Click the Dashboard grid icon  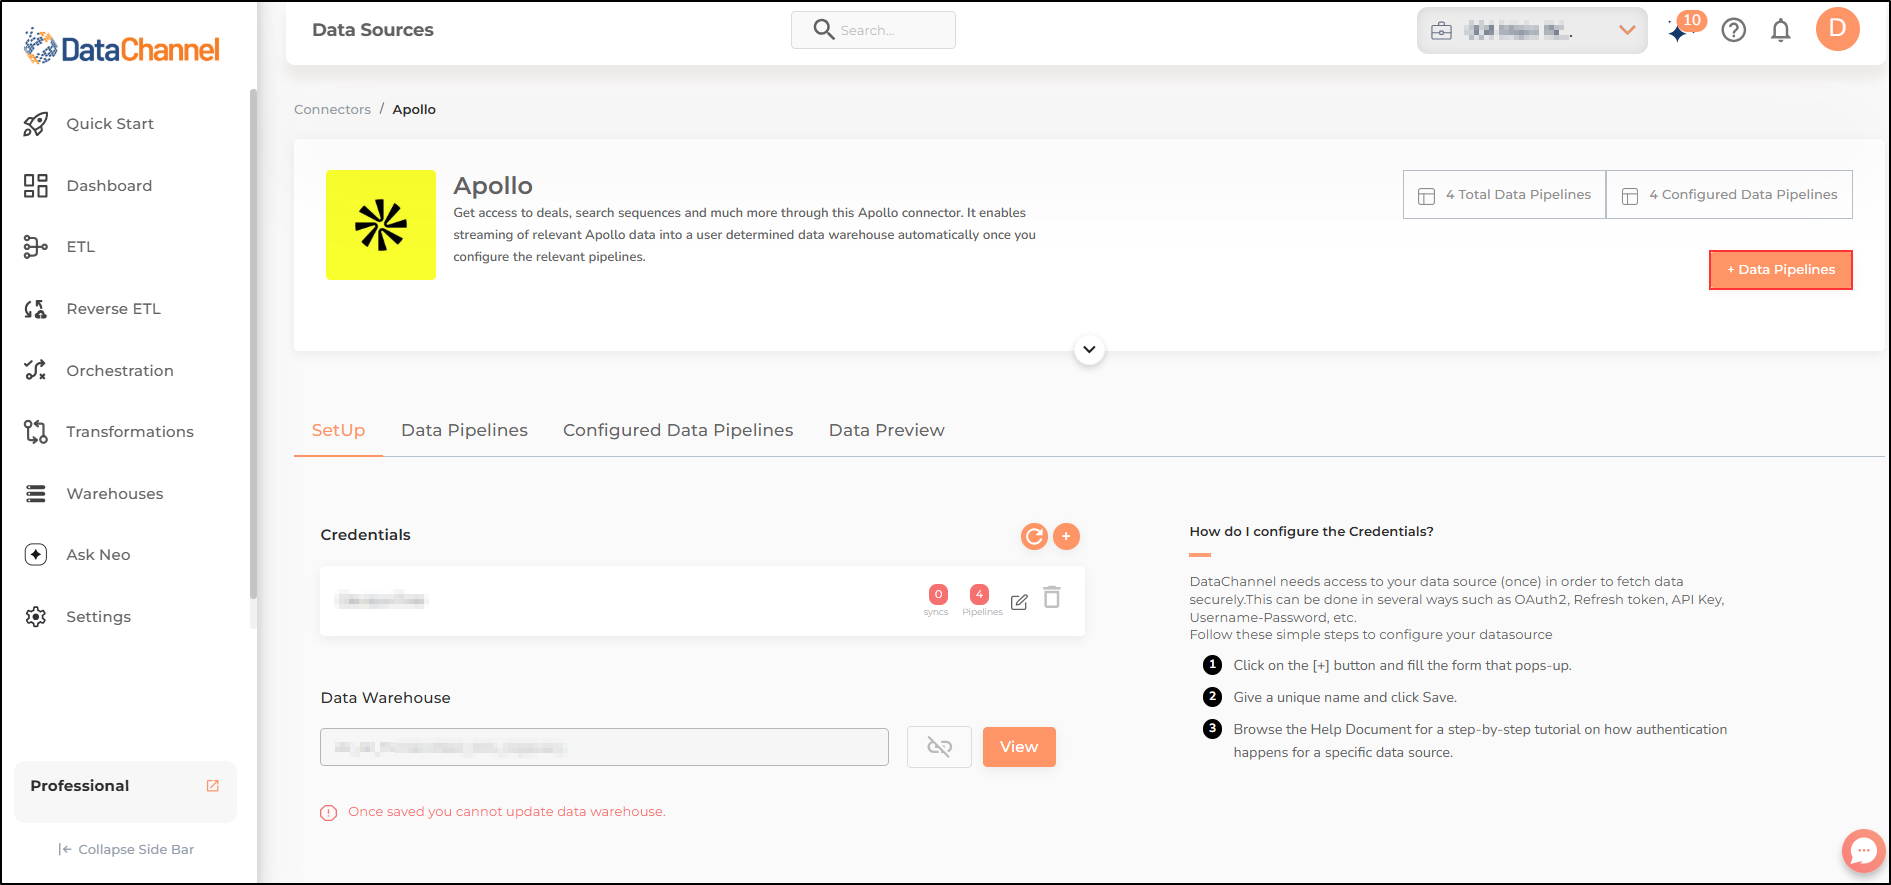pyautogui.click(x=36, y=186)
